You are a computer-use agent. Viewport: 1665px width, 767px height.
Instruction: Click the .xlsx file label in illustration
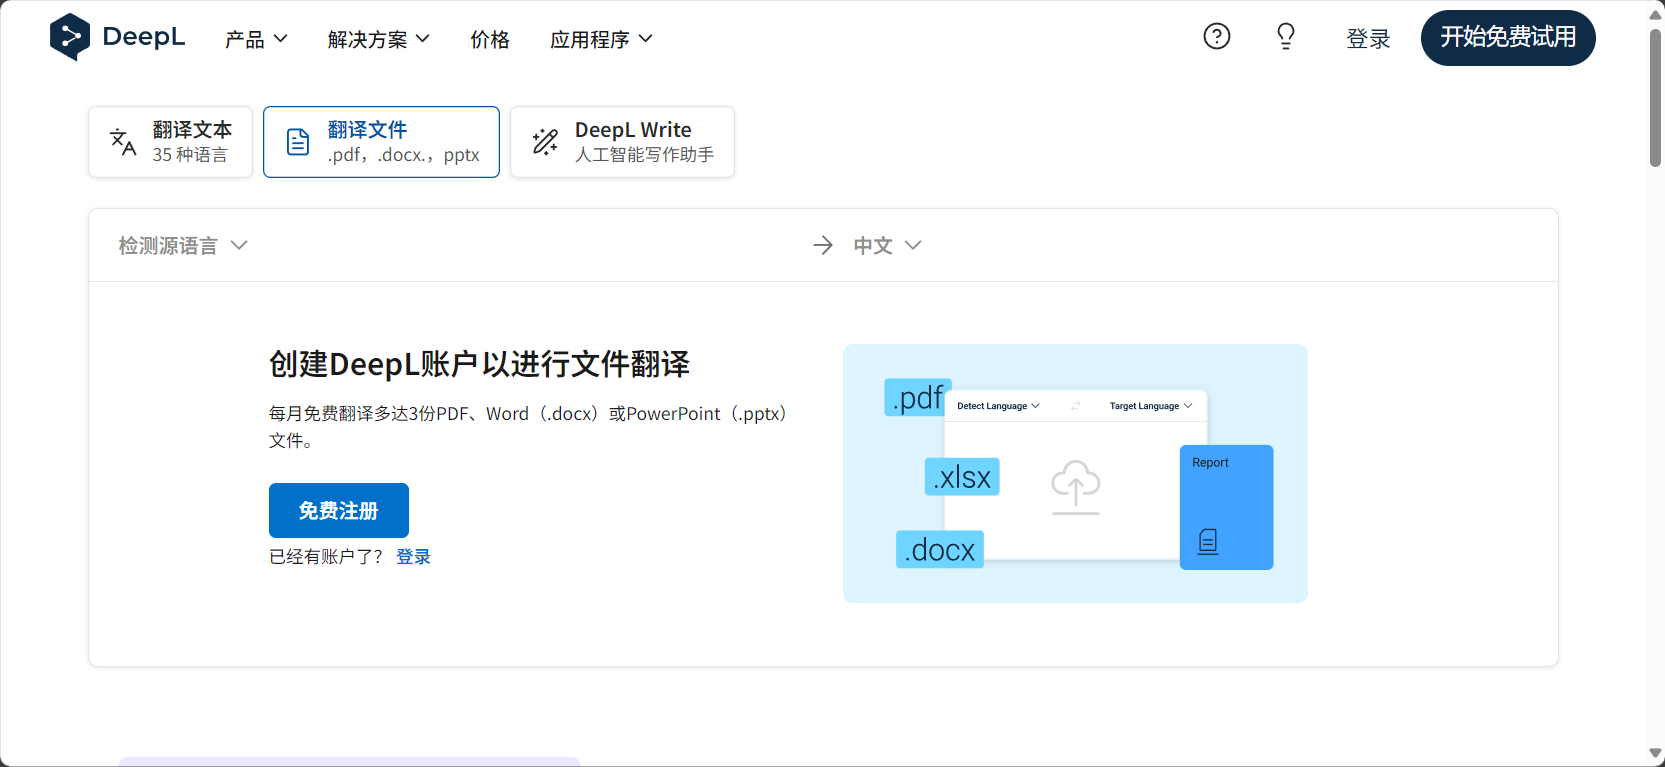(x=962, y=477)
